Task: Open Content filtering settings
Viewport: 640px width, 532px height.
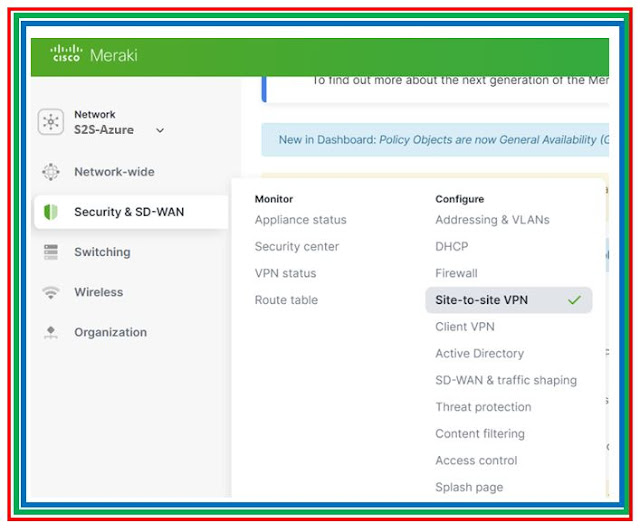Action: [x=480, y=434]
